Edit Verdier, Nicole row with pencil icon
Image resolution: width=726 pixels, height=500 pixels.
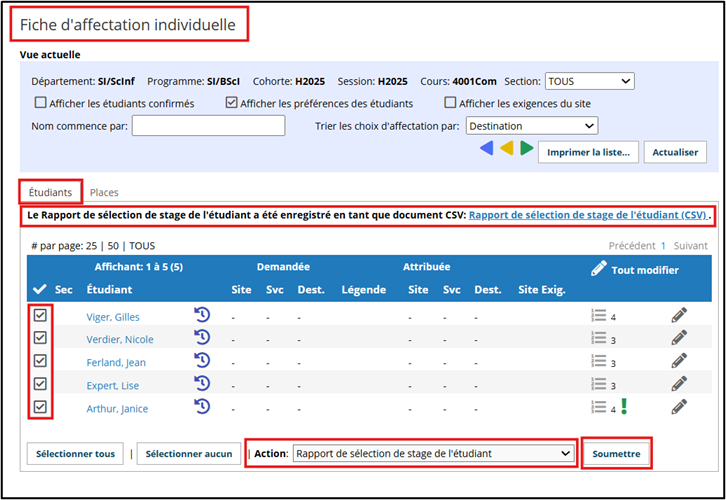[679, 338]
